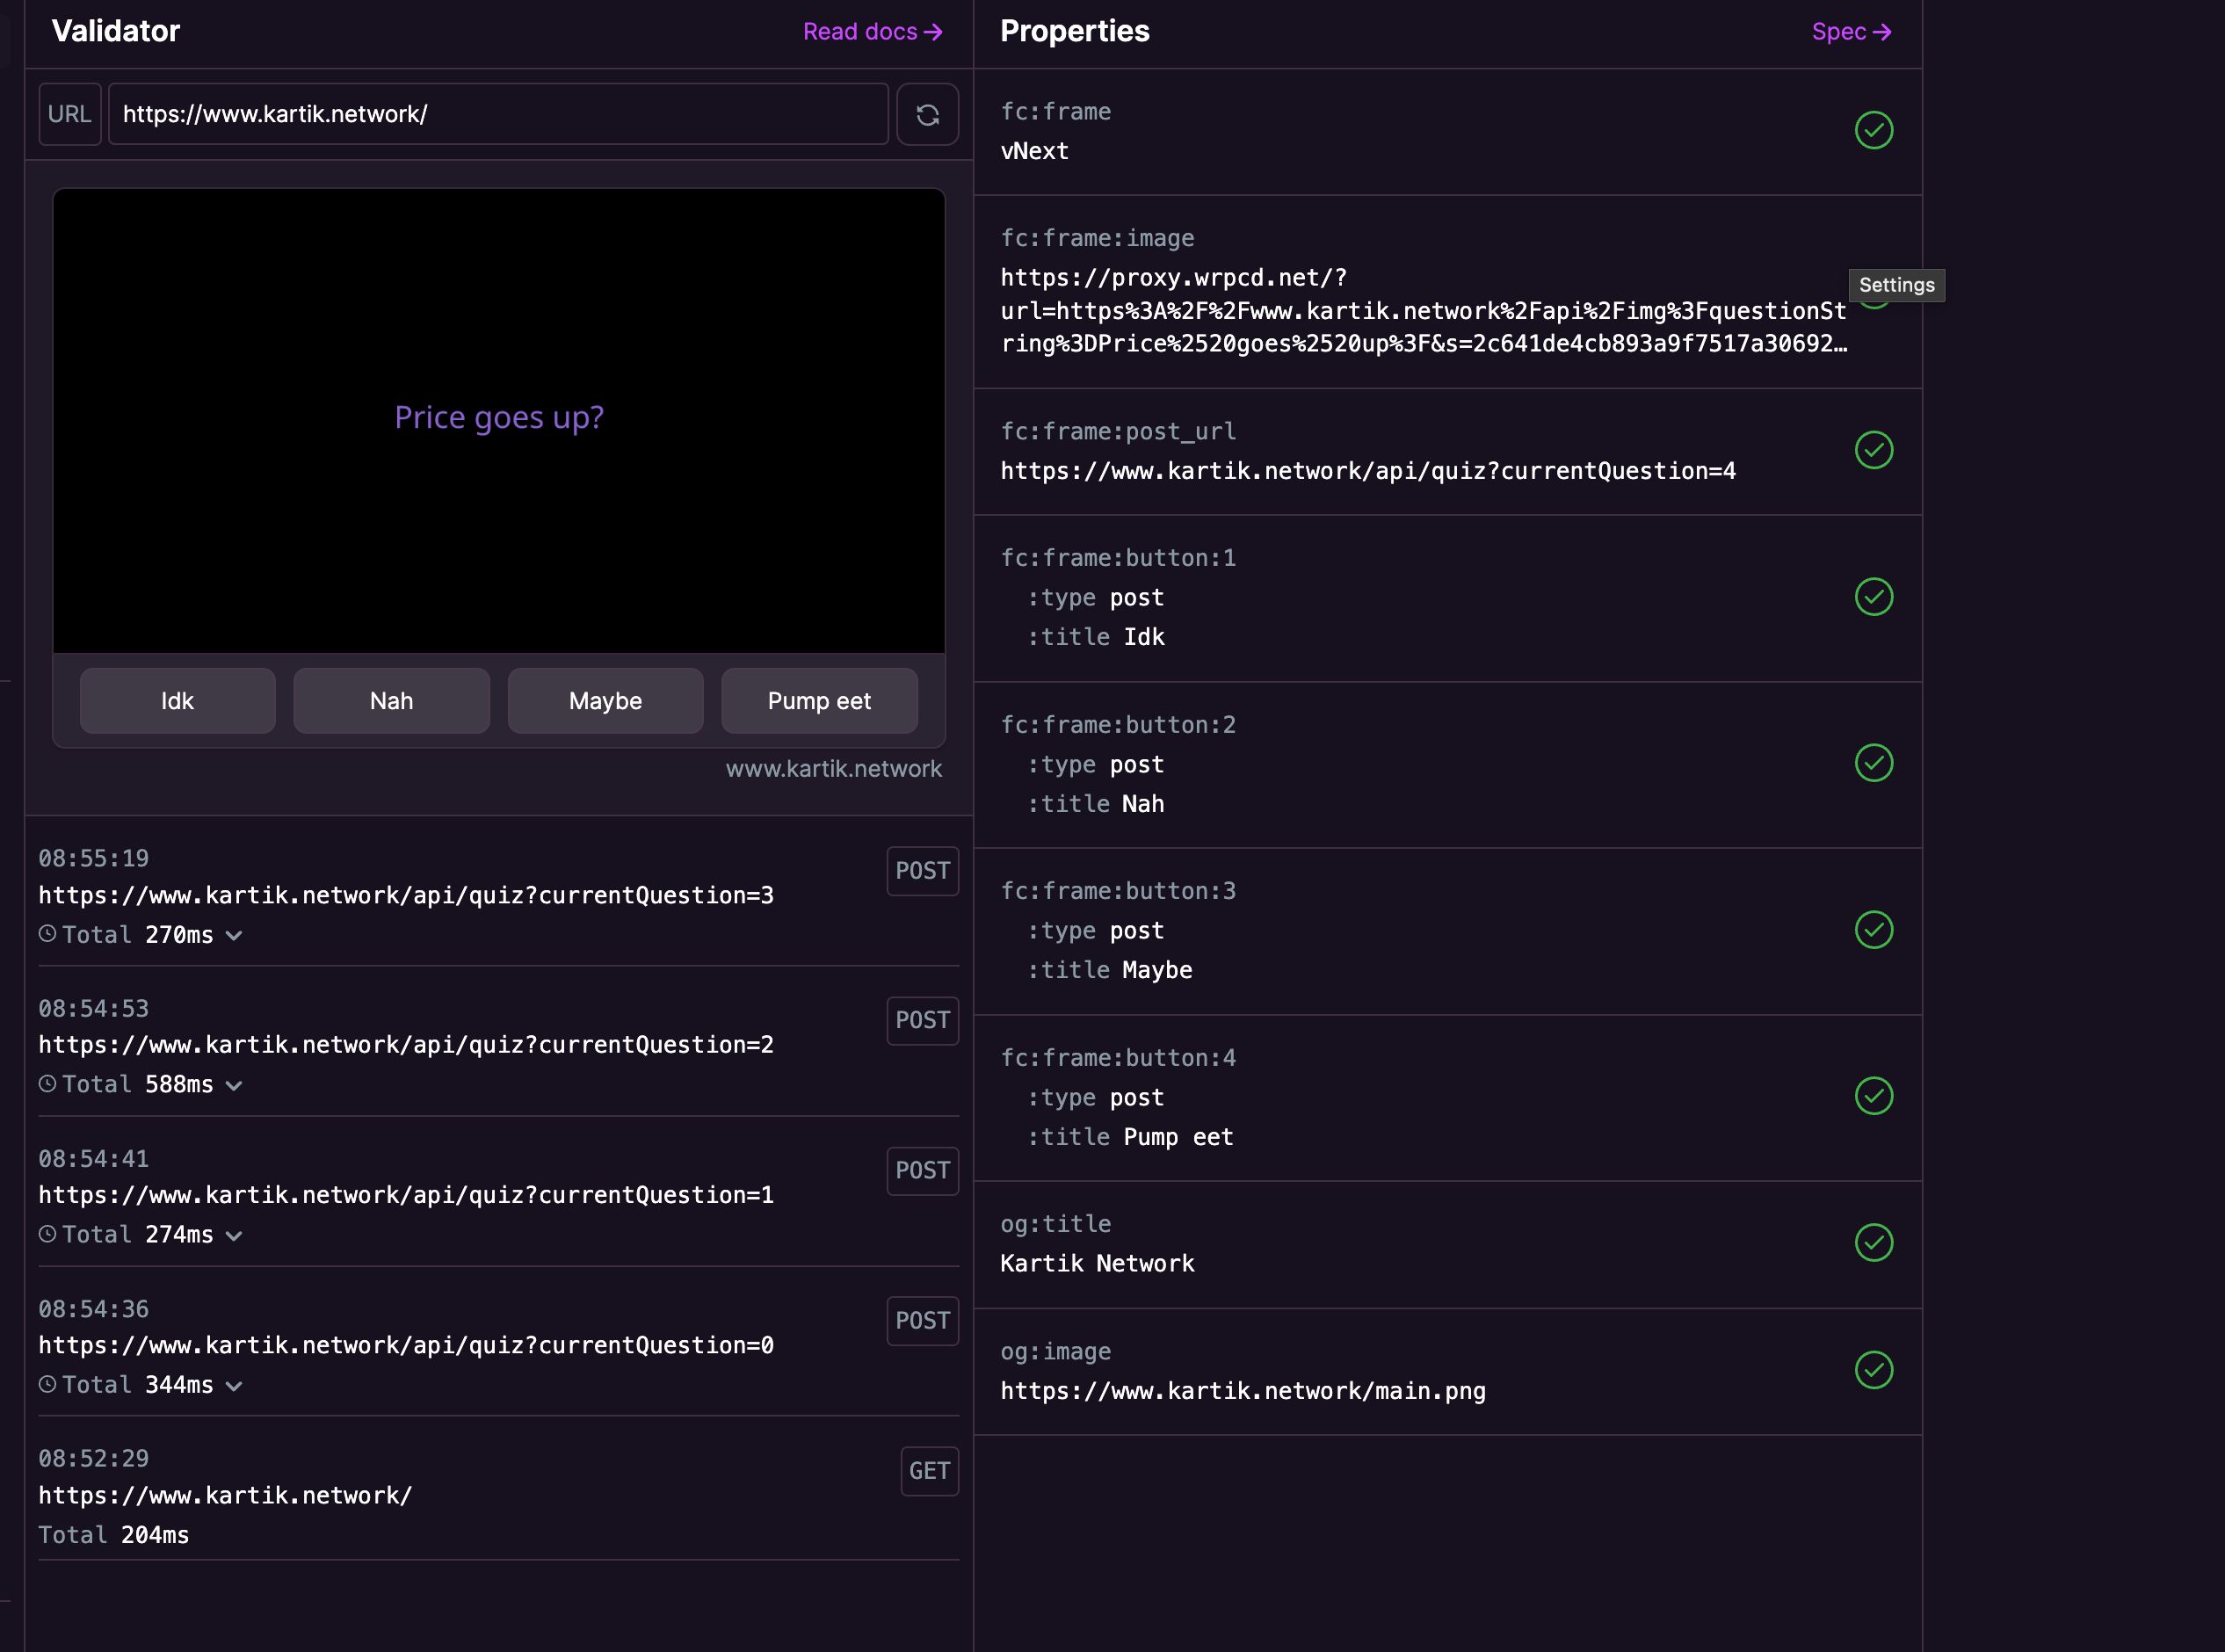Click the Maybe frame button
The width and height of the screenshot is (2225, 1652).
click(x=606, y=701)
